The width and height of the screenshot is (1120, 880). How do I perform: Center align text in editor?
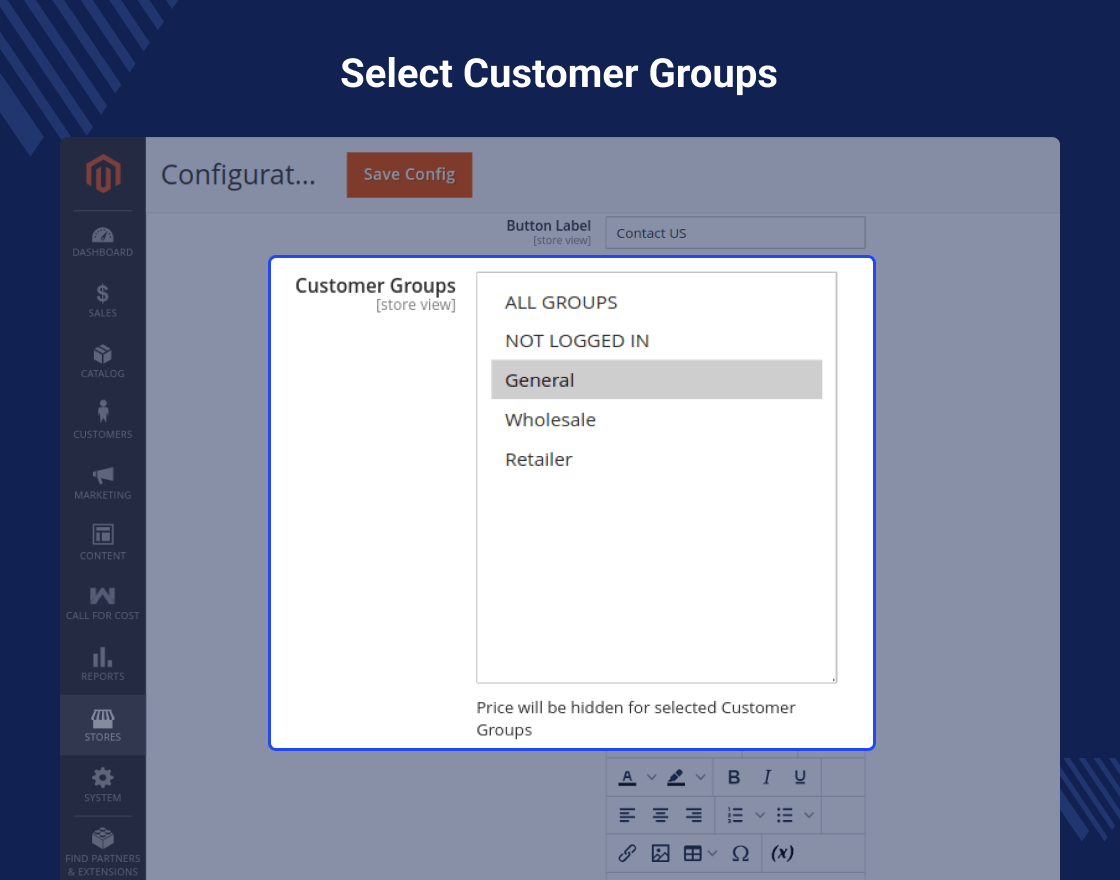[661, 815]
